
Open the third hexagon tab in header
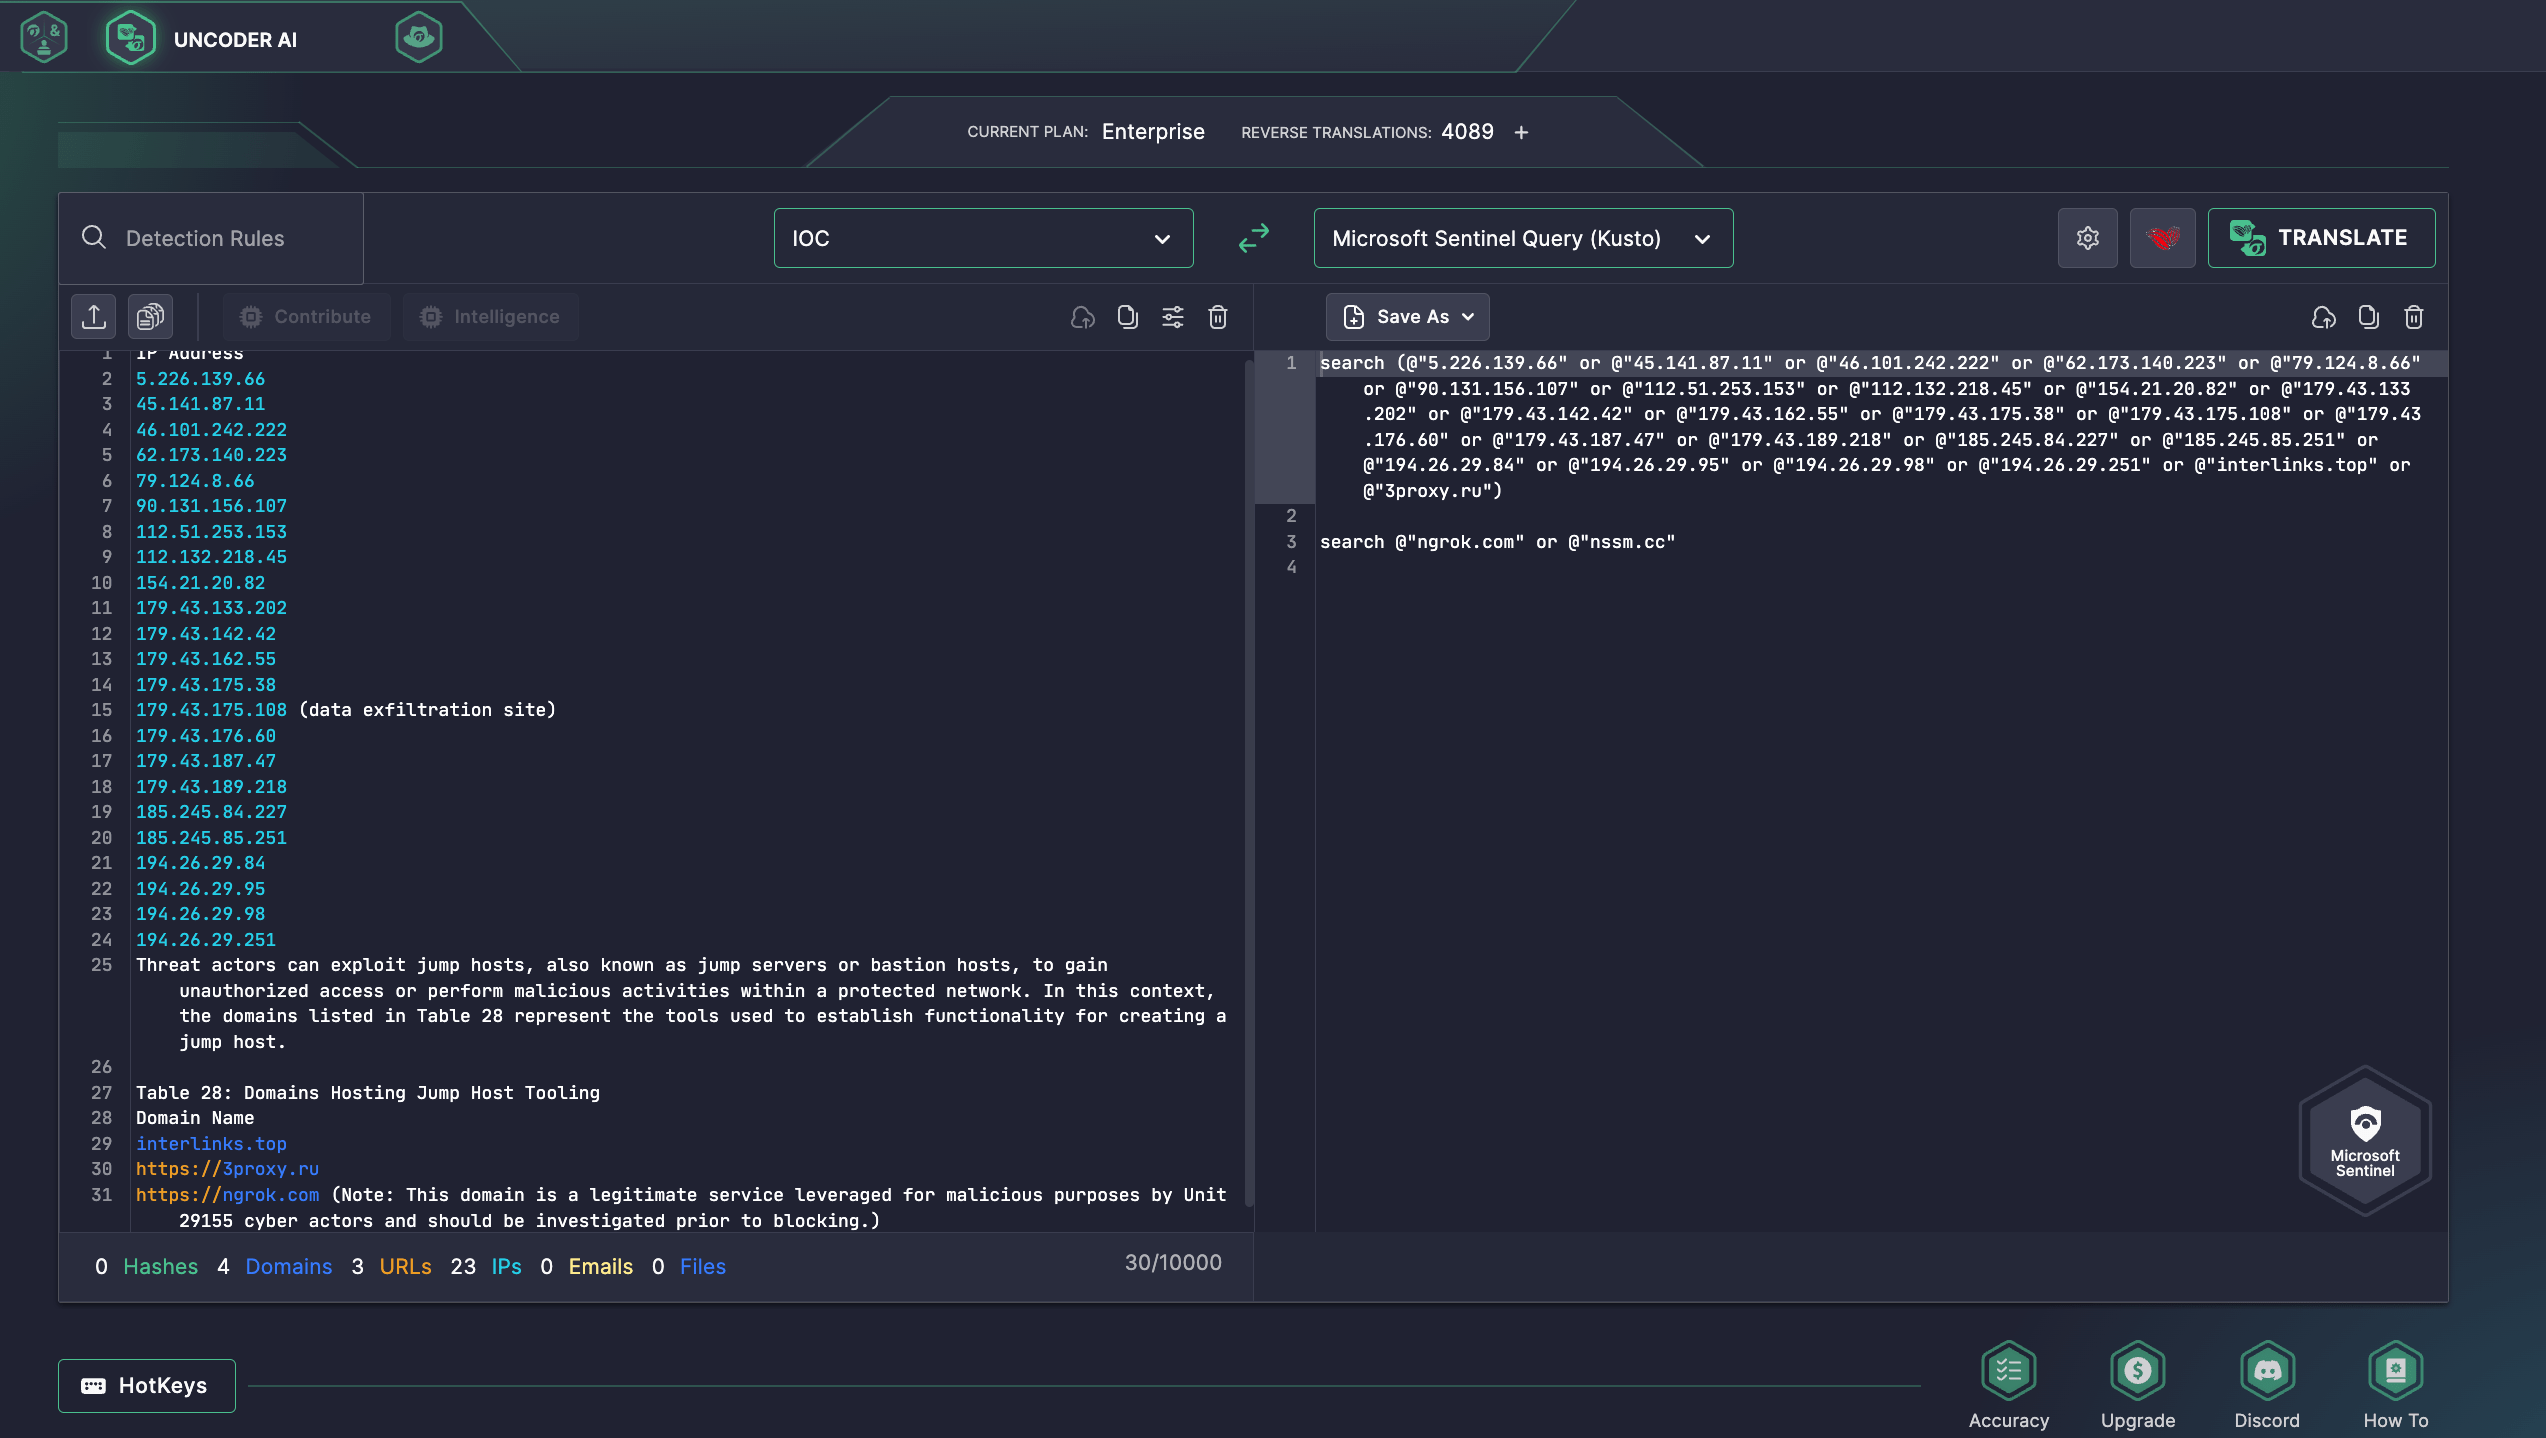click(x=418, y=38)
